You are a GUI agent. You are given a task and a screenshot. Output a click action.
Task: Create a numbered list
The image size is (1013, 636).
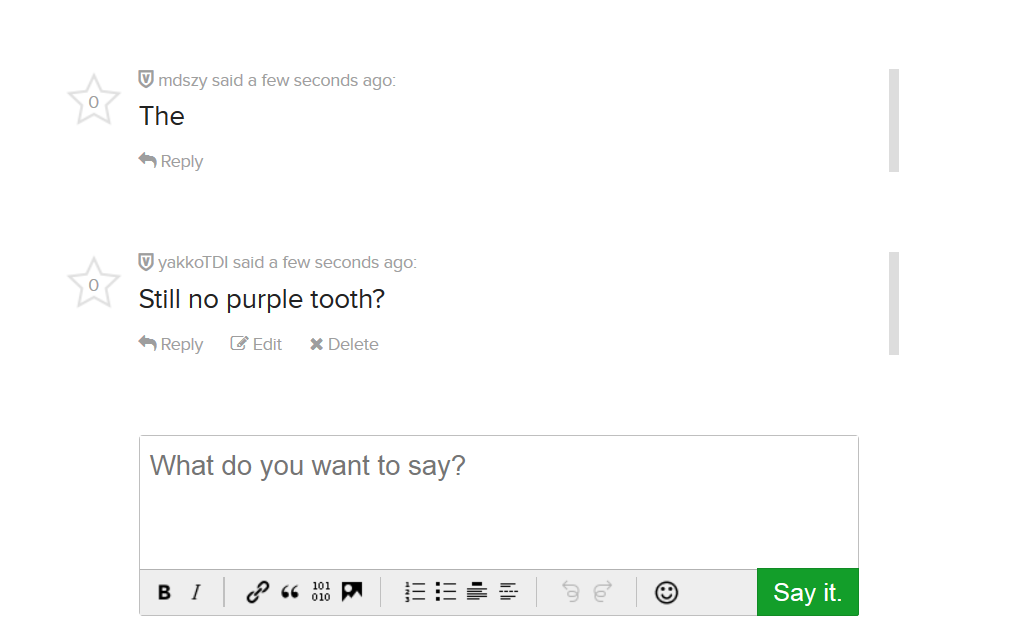414,591
